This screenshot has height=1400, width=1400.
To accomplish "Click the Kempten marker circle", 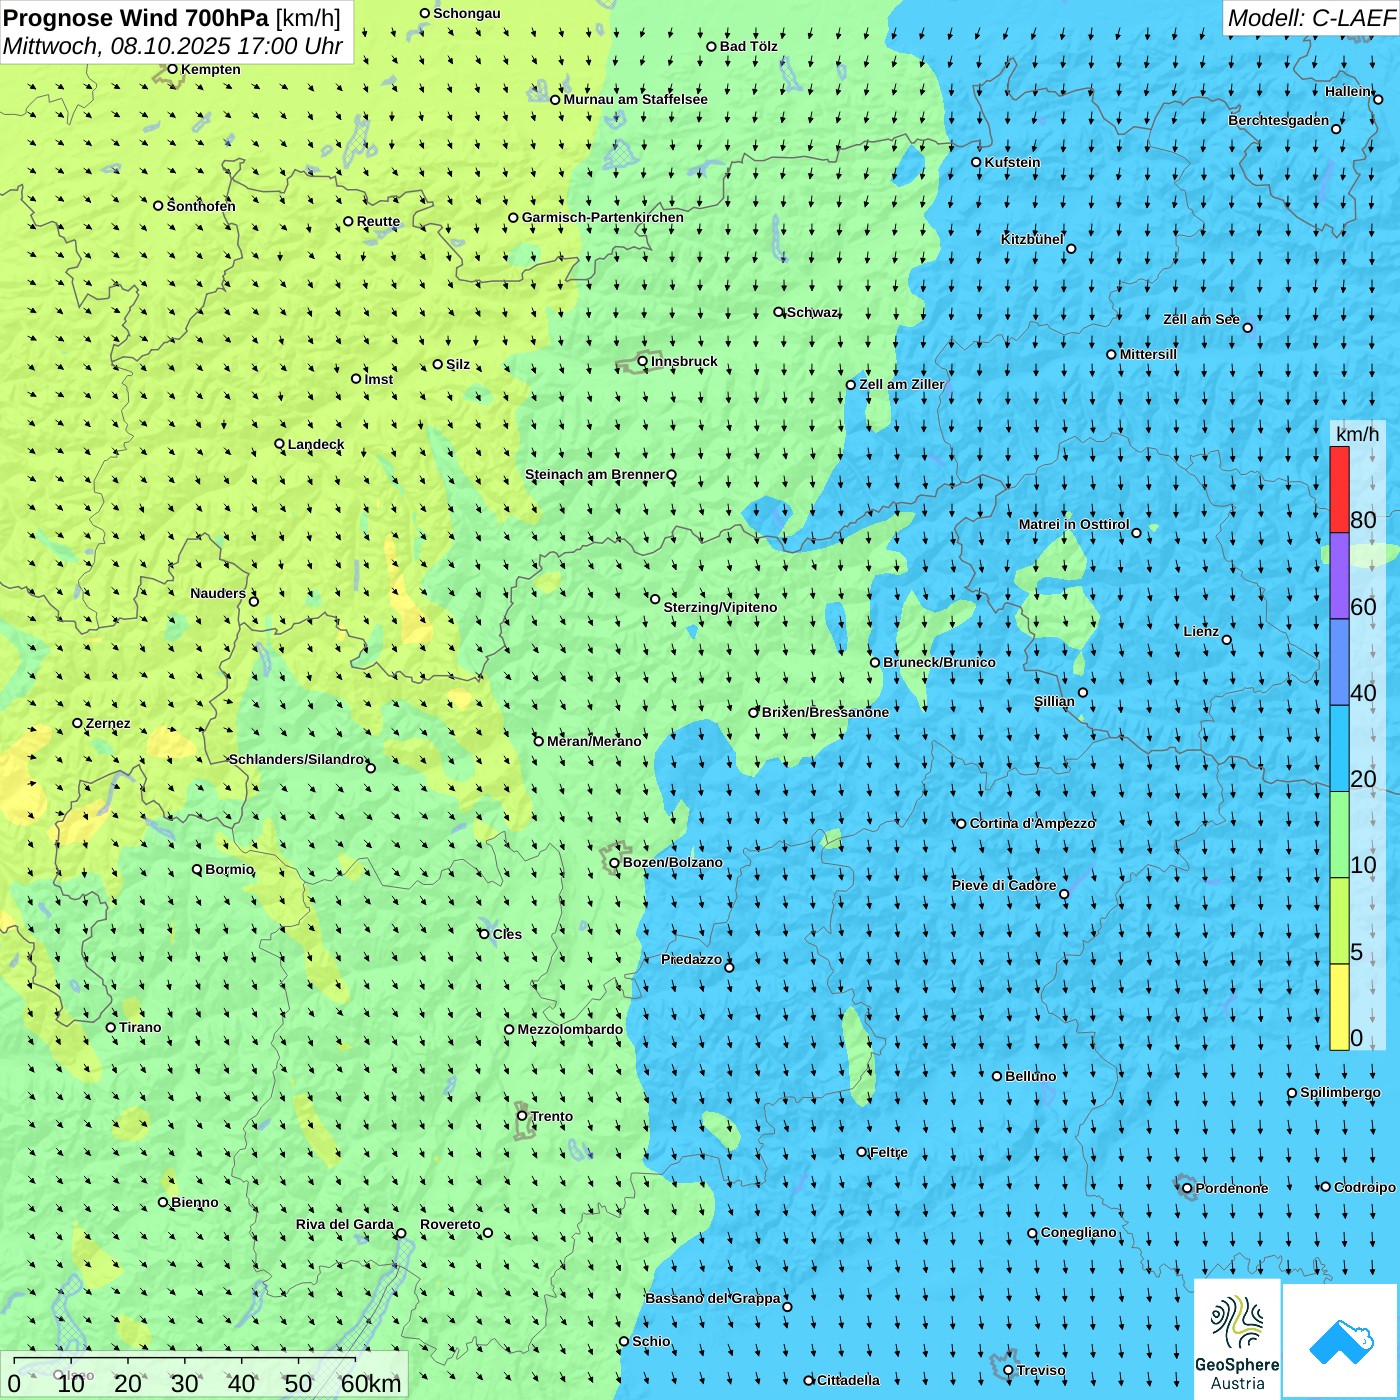I will tap(172, 69).
